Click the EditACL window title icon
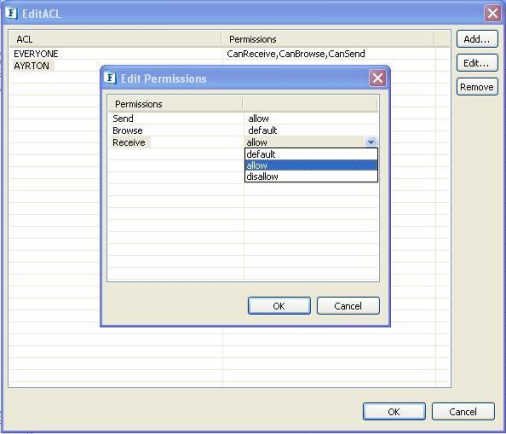This screenshot has width=506, height=434. point(11,13)
